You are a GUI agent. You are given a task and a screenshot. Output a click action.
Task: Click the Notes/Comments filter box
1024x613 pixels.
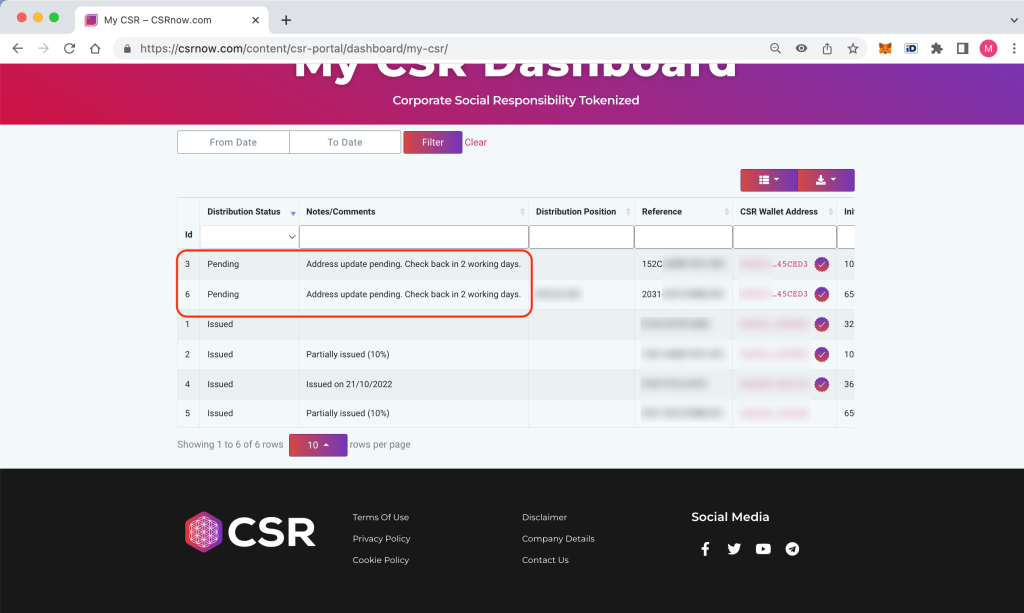(x=414, y=237)
